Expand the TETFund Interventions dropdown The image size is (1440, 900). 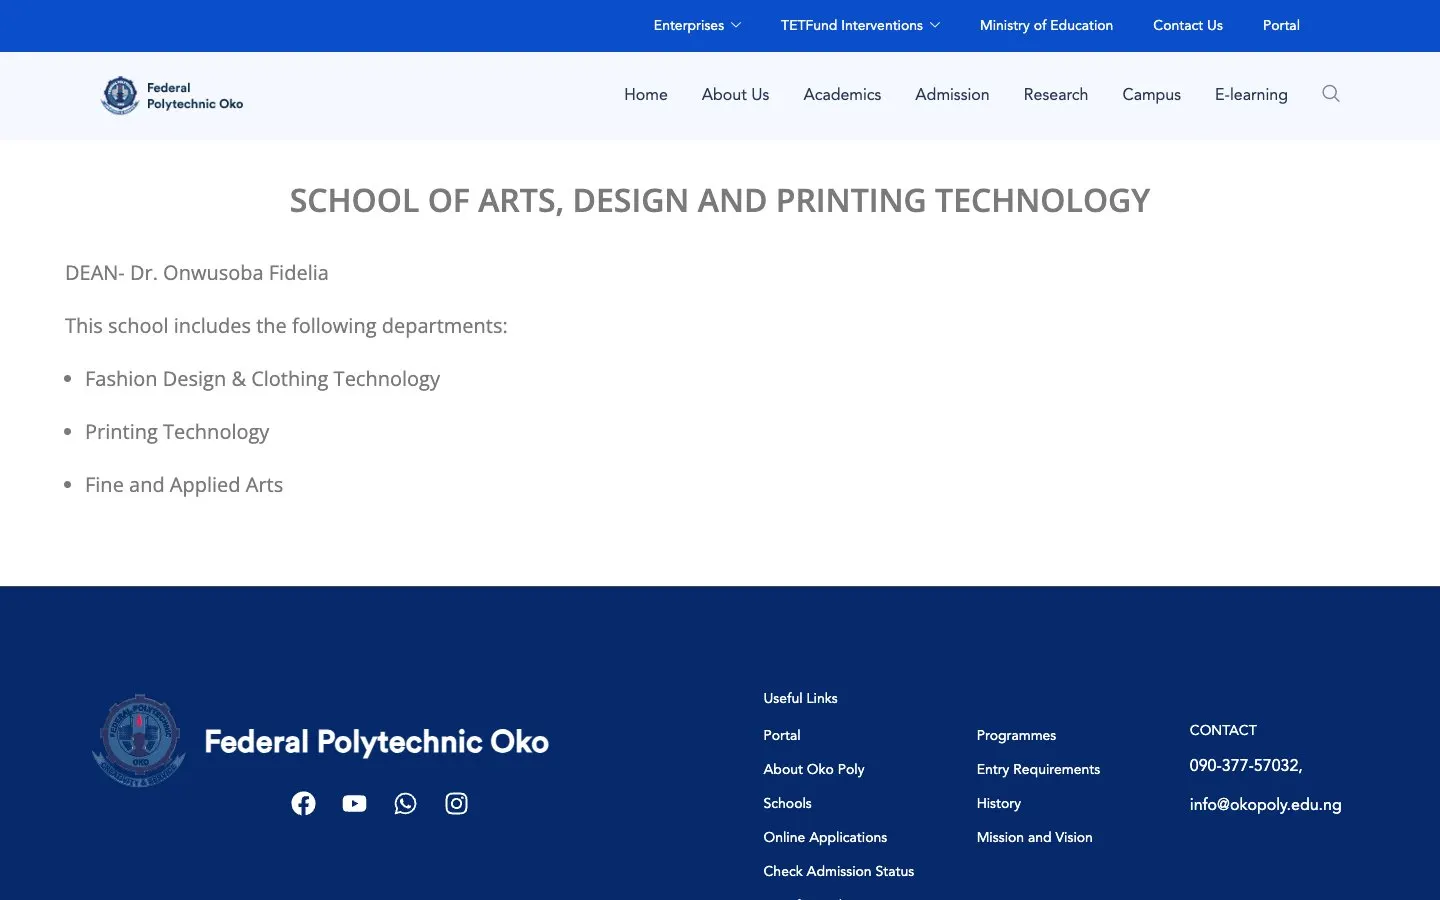coord(860,25)
